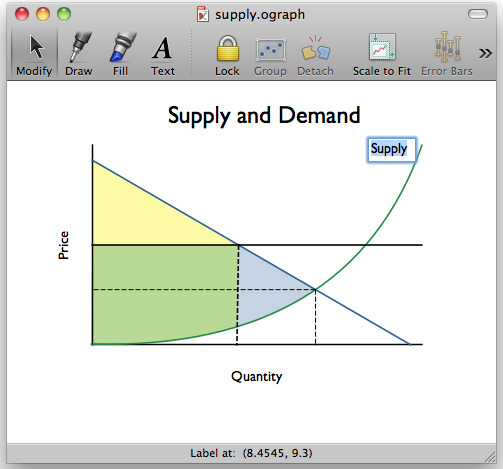Click the Error Bars toolbar icon
The width and height of the screenshot is (503, 469).
[x=447, y=47]
